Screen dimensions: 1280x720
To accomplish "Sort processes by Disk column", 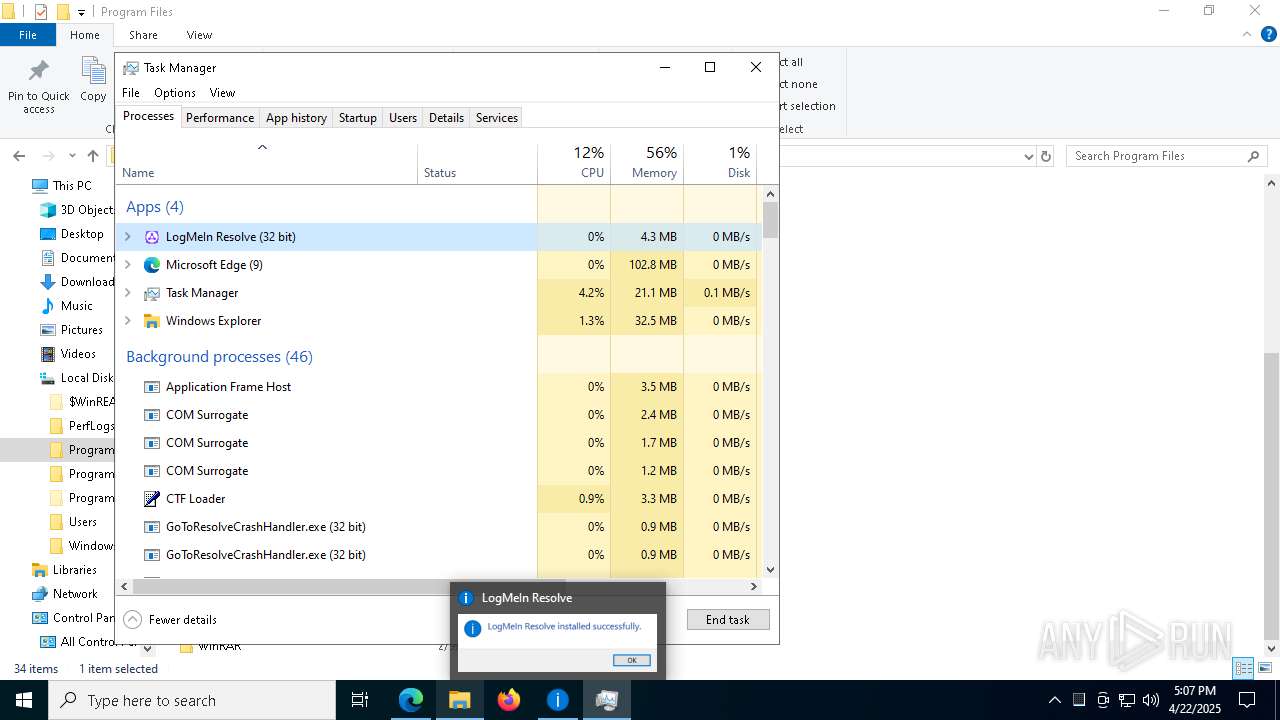I will pos(720,162).
